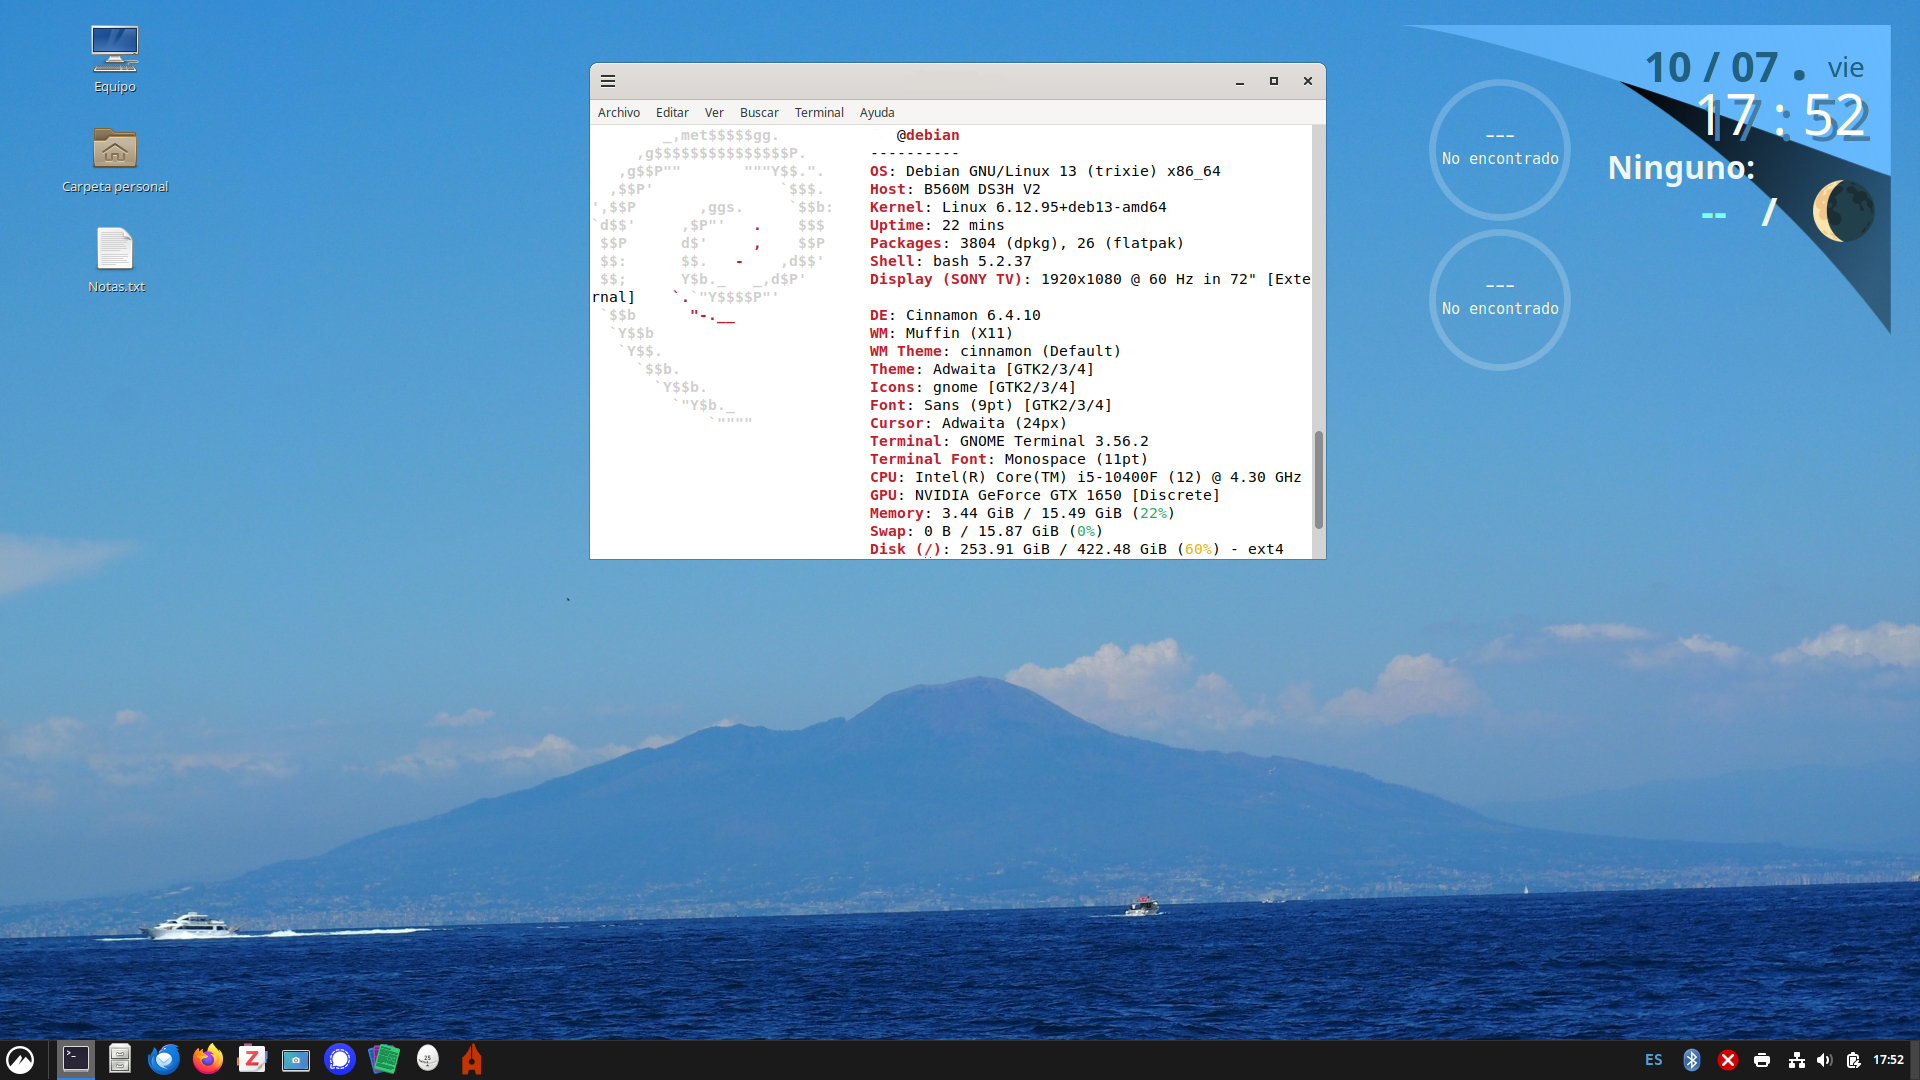Open the egg timer app launcher
The image size is (1920, 1080).
click(x=428, y=1058)
